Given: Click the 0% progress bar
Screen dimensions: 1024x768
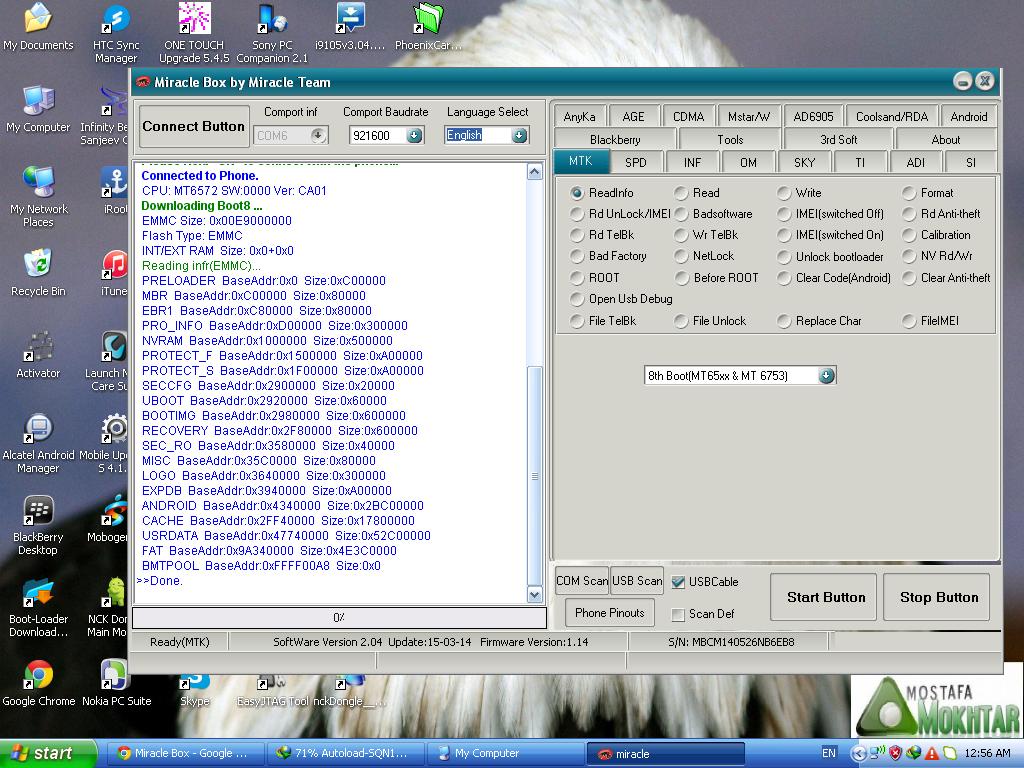Looking at the screenshot, I should (339, 617).
